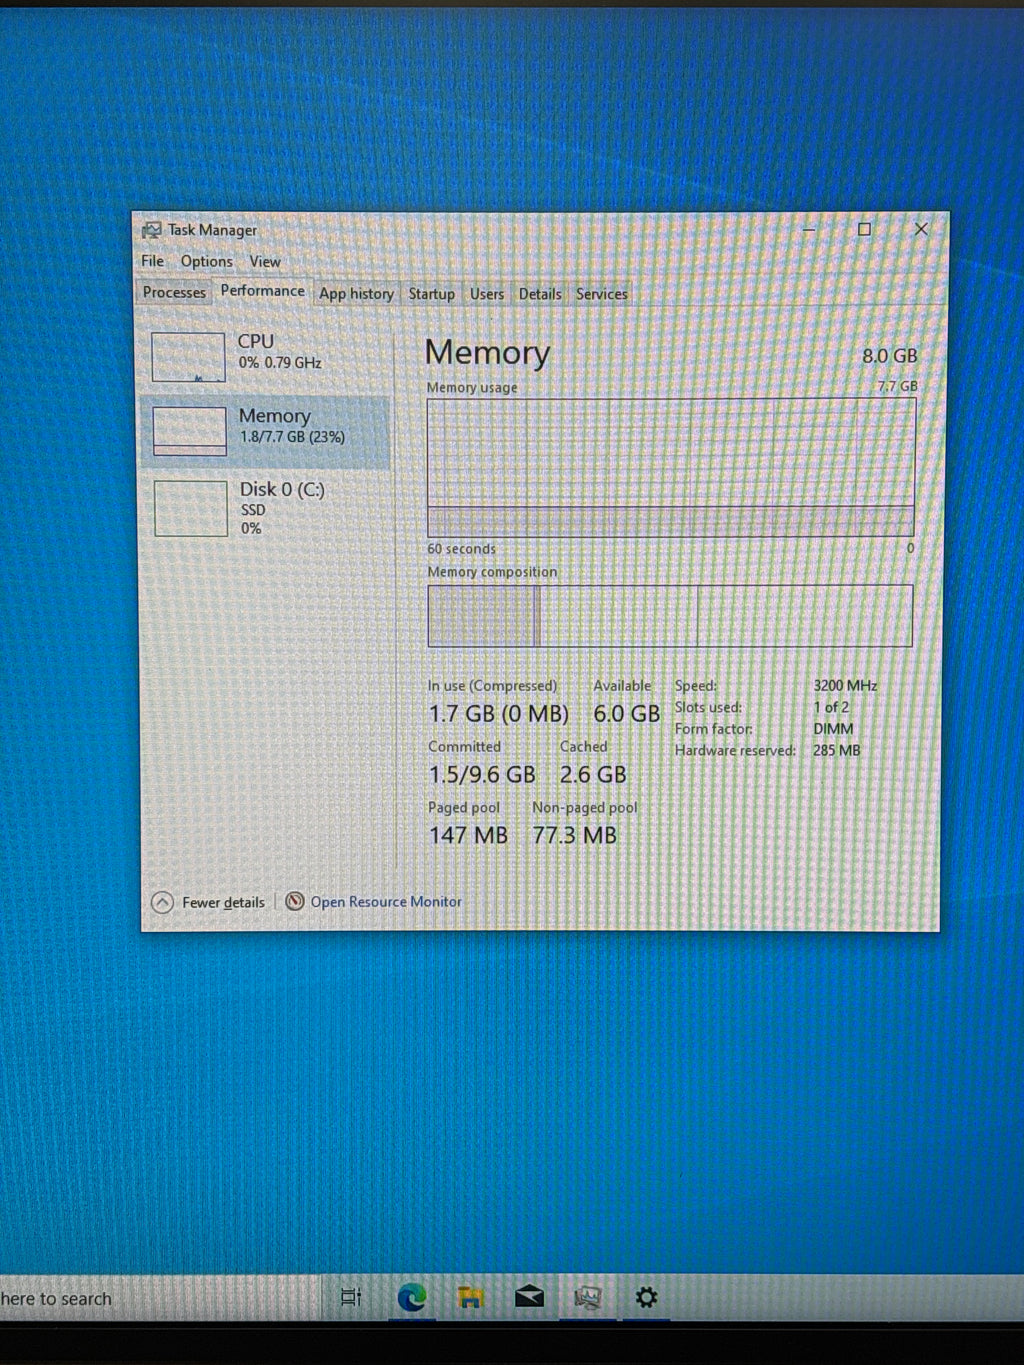Close the Task Manager window
Image resolution: width=1024 pixels, height=1365 pixels.
click(921, 229)
